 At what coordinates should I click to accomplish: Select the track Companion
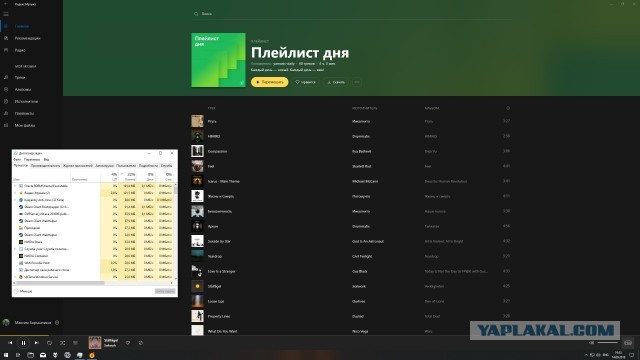click(x=217, y=151)
